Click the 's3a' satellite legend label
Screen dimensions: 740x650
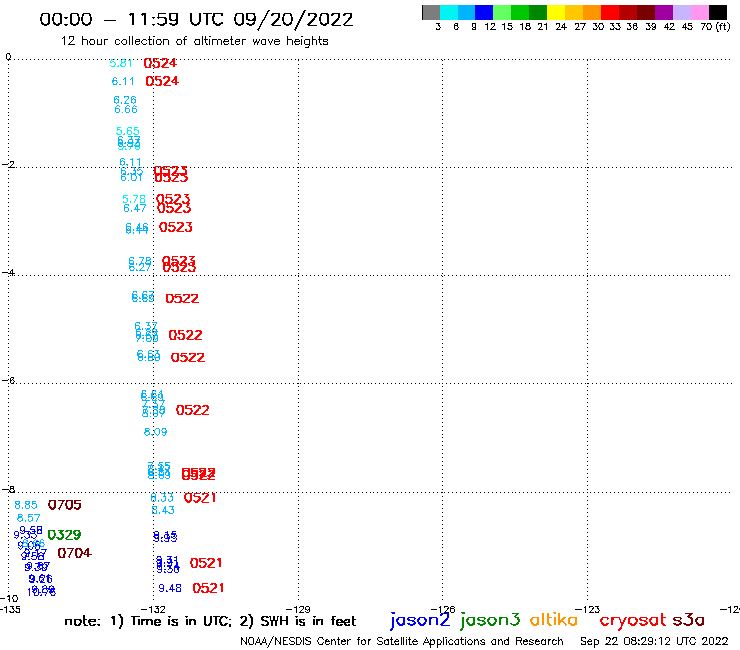tap(689, 621)
